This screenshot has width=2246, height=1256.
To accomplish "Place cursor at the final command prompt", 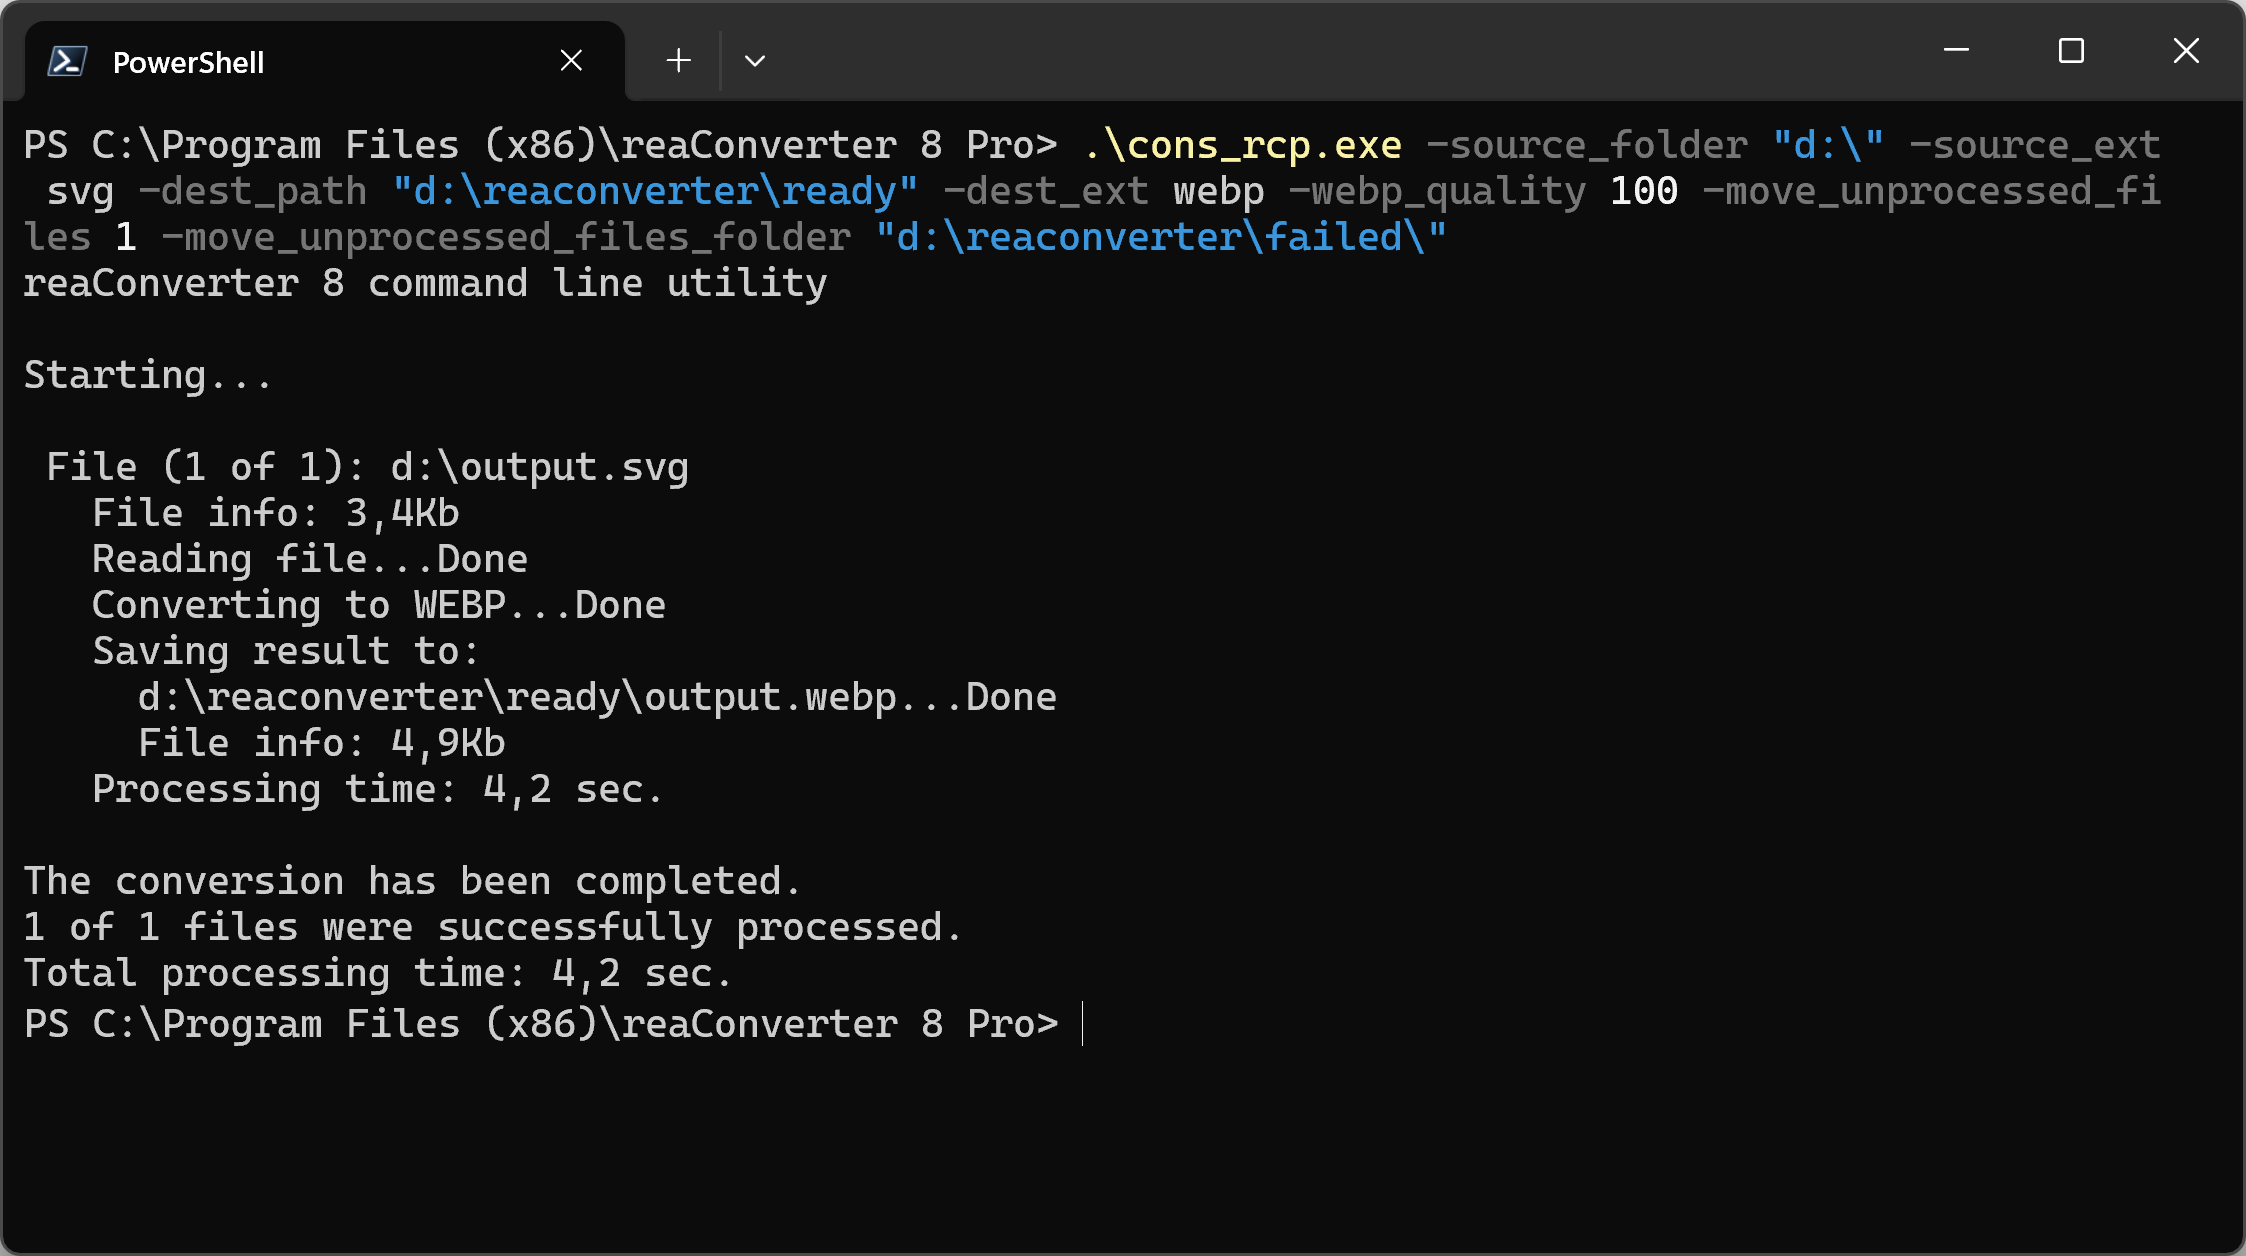I will pyautogui.click(x=1082, y=1024).
